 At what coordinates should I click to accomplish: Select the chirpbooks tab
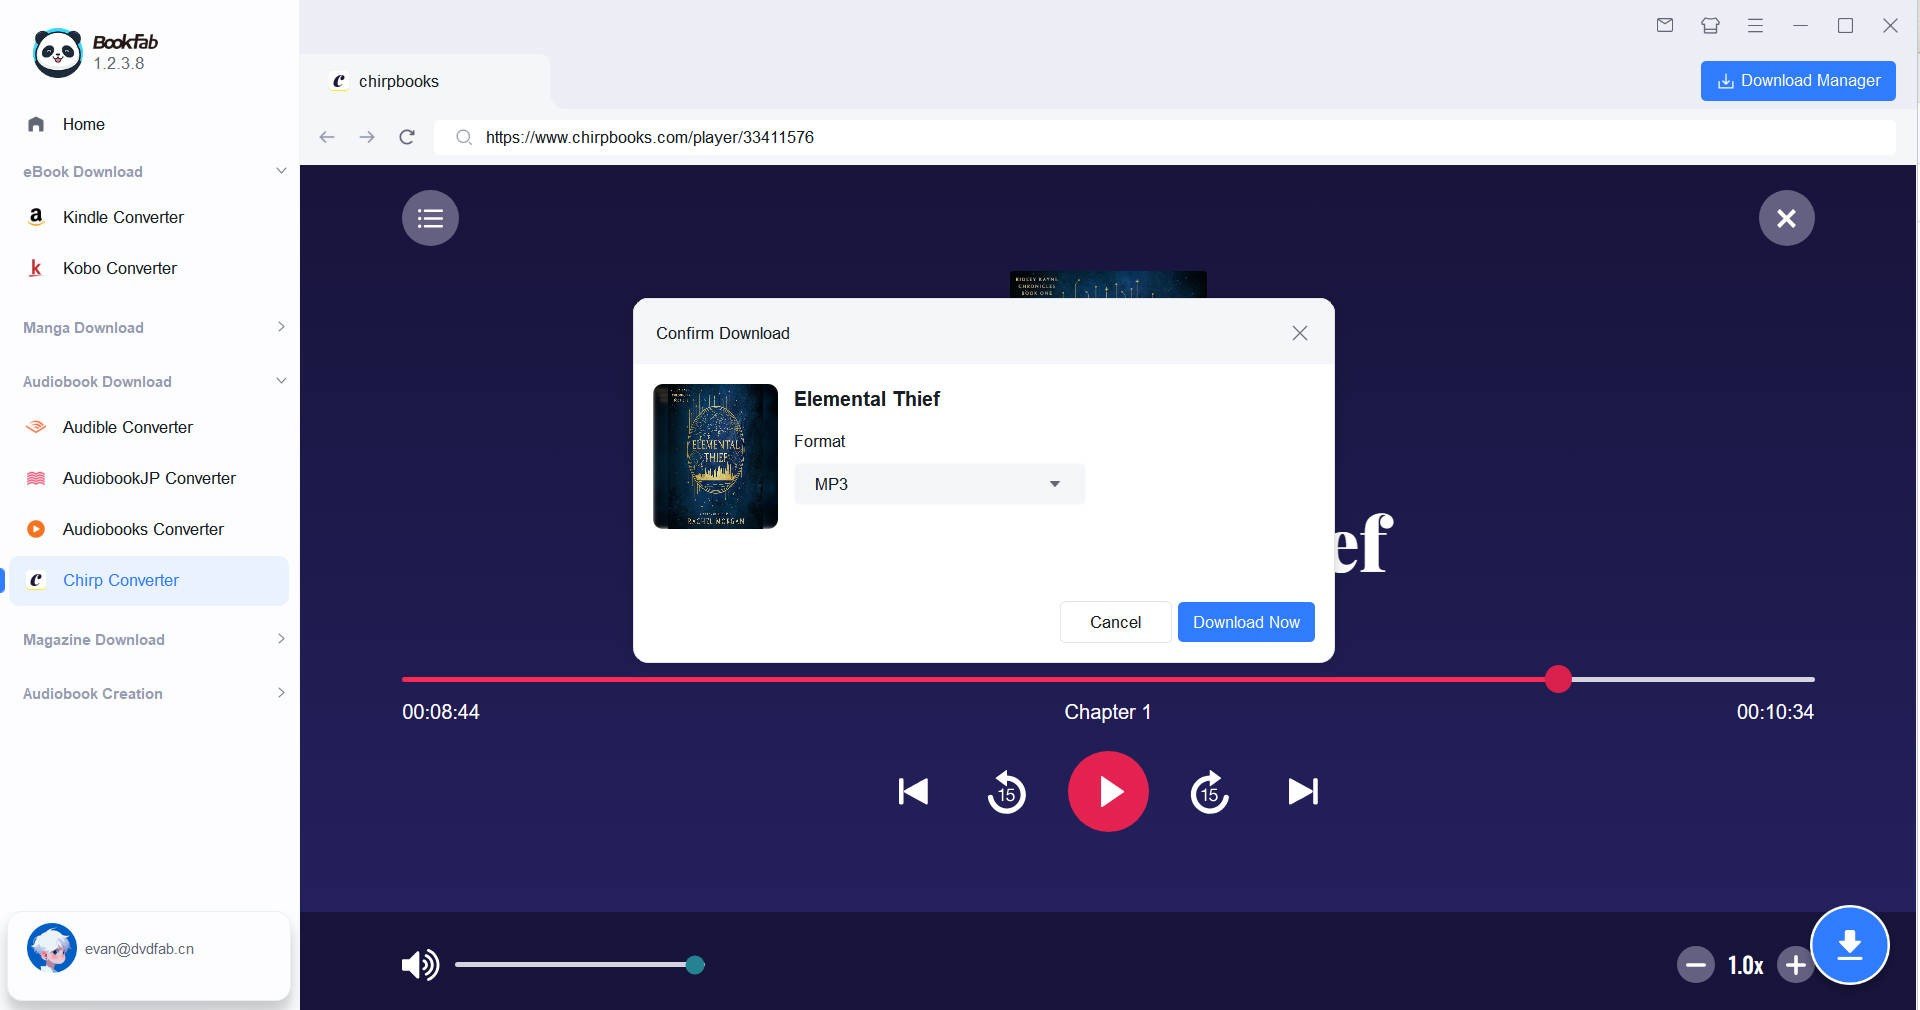coord(425,81)
